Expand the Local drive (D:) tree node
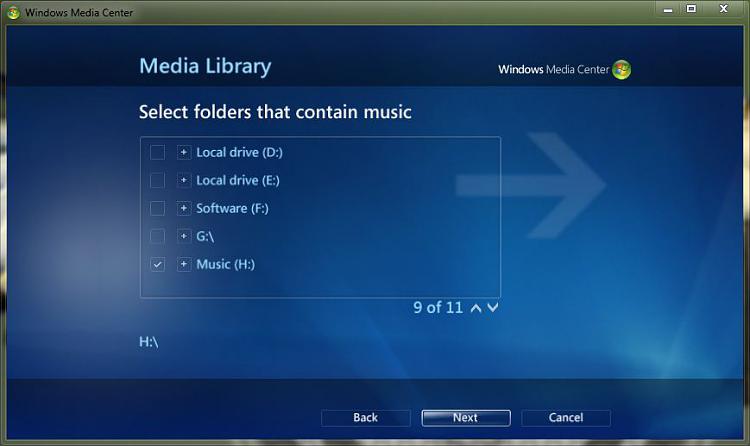 [184, 153]
